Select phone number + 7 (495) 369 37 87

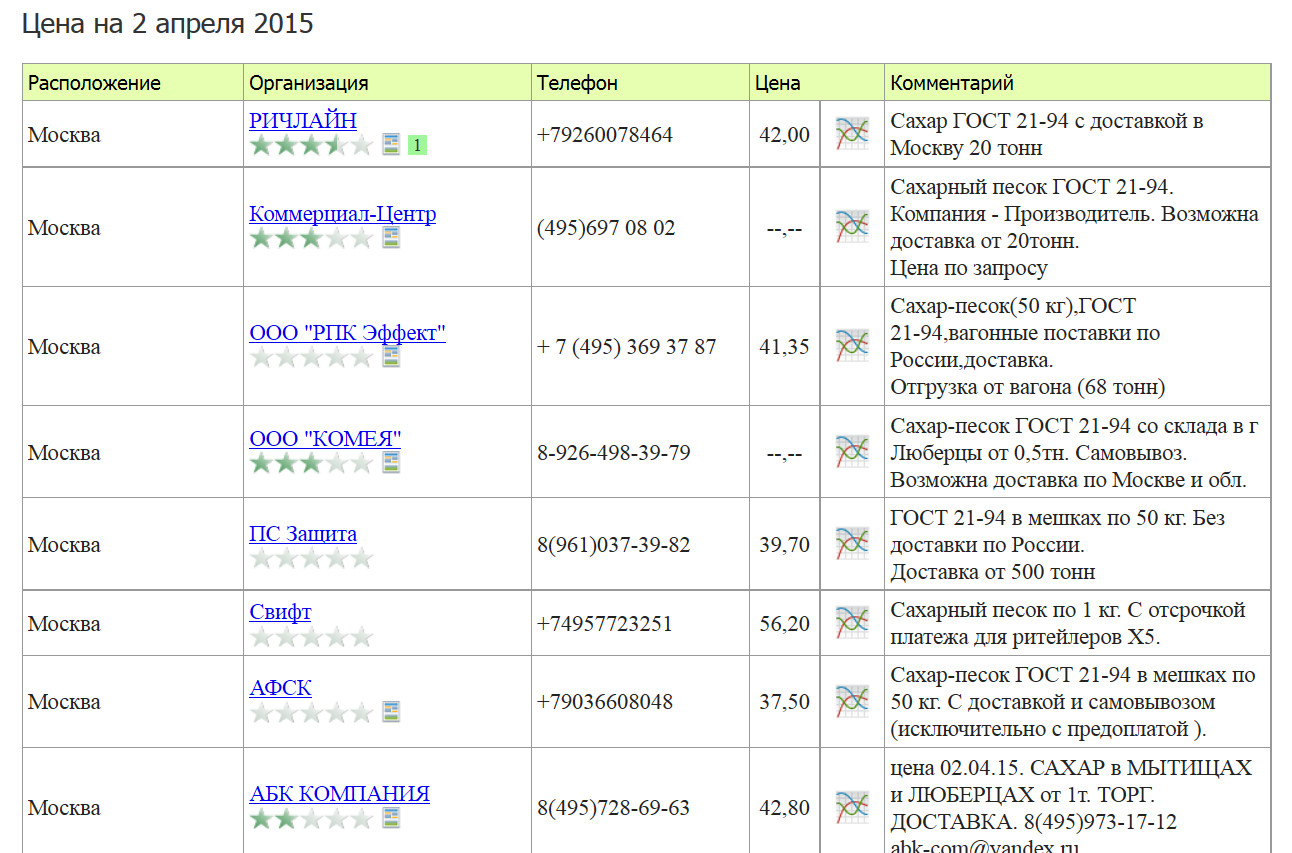[x=627, y=347]
